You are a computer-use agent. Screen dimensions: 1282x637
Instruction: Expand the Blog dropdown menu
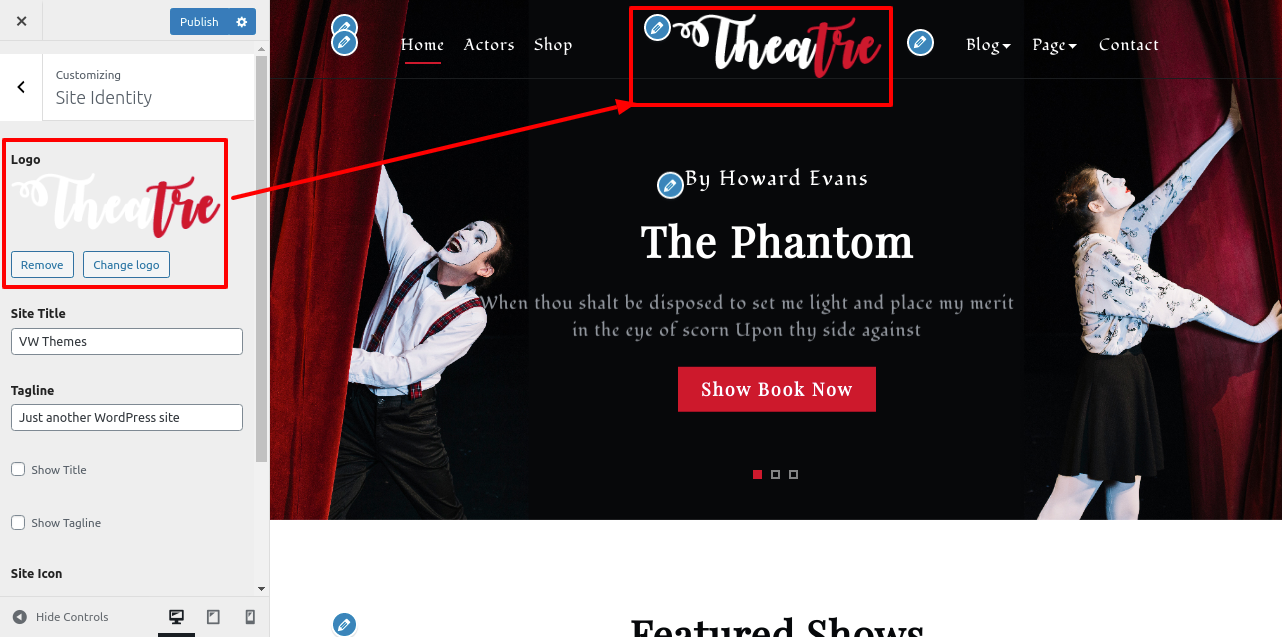coord(988,45)
